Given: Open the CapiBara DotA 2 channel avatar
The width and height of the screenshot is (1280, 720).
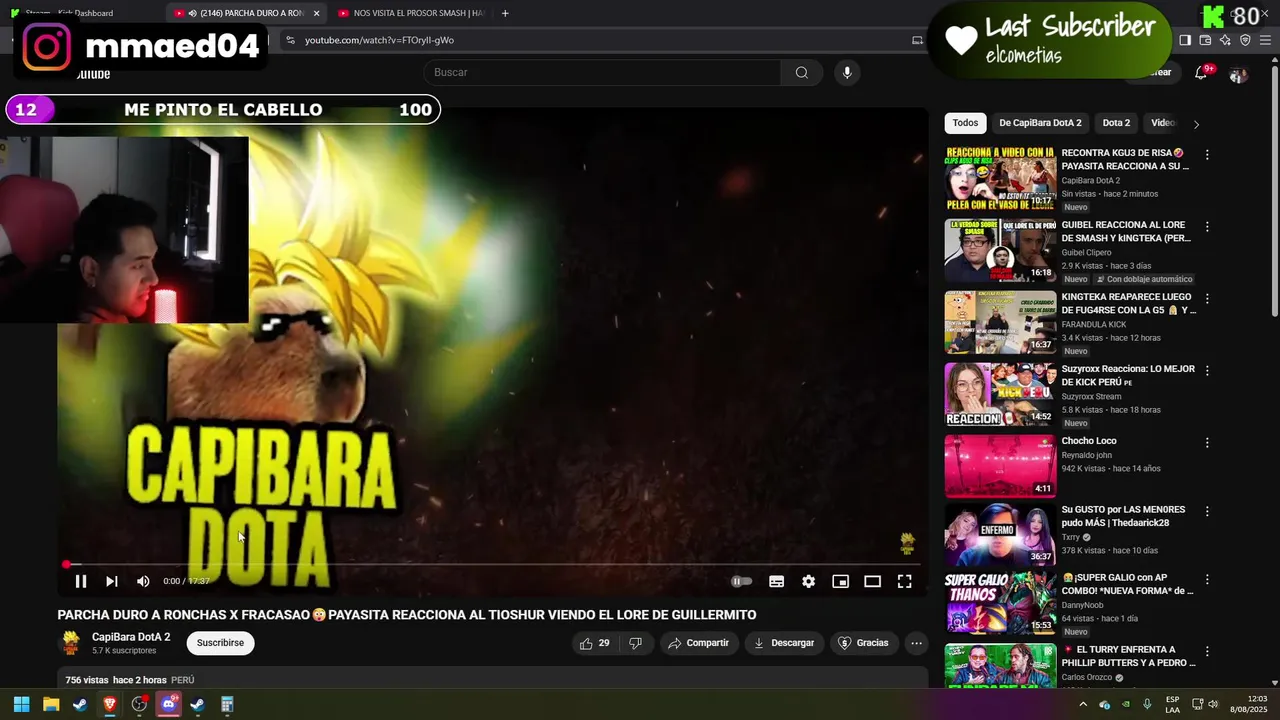Looking at the screenshot, I should pyautogui.click(x=70, y=642).
